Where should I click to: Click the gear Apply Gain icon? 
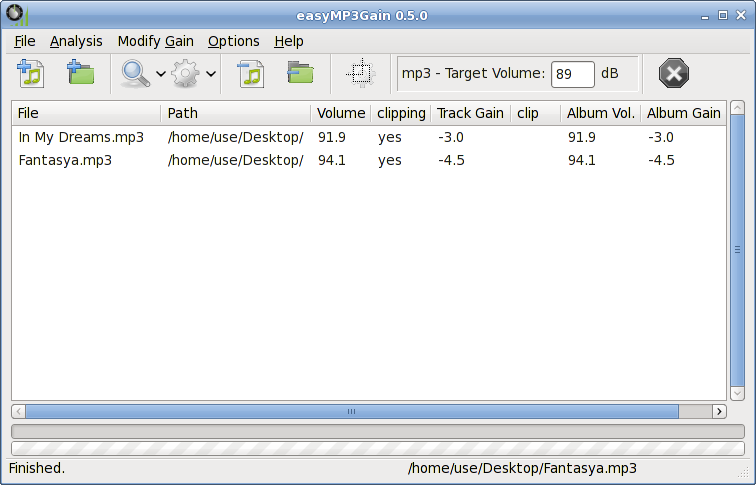tap(186, 74)
